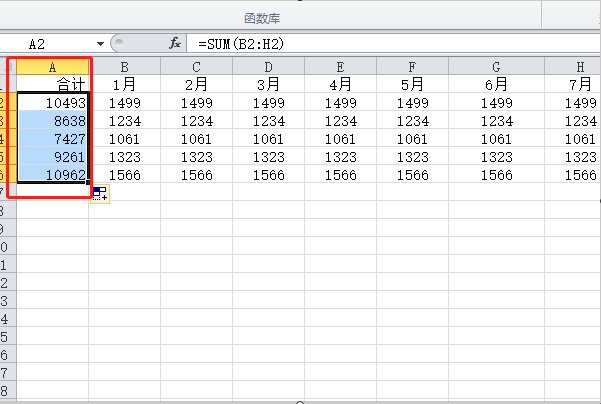Select value 1323 in column E
The height and width of the screenshot is (404, 601).
(x=340, y=156)
